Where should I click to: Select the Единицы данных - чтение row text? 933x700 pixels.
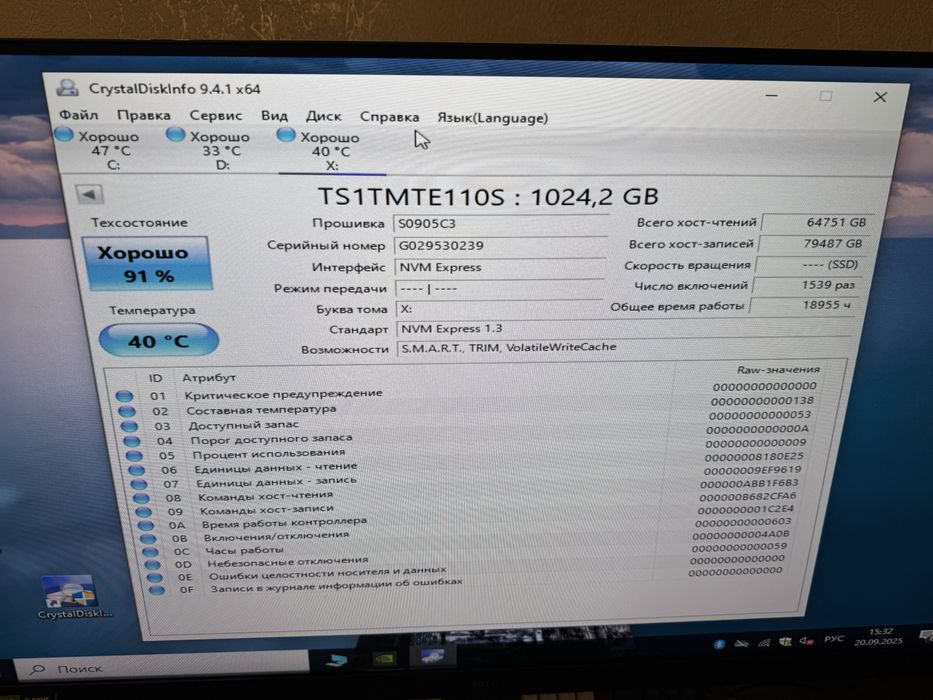click(x=276, y=467)
